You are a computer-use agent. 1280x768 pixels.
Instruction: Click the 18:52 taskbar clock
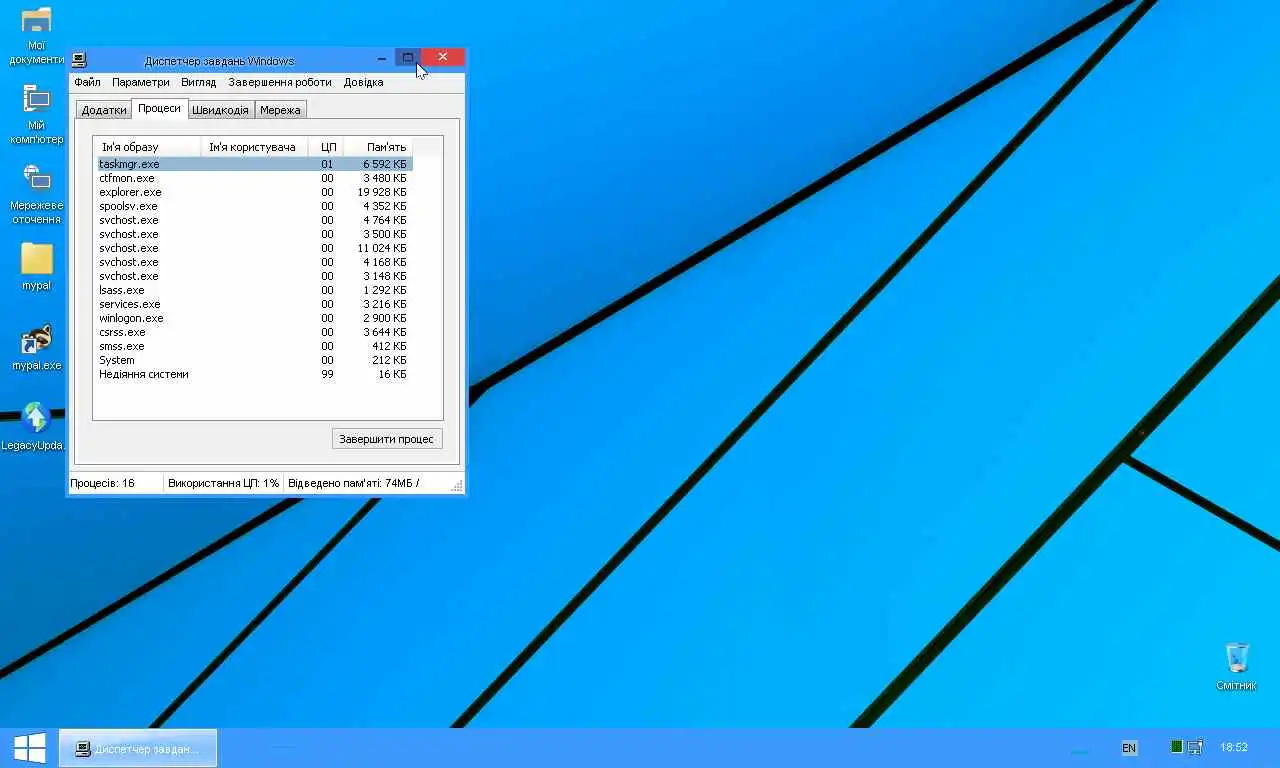(x=1234, y=747)
